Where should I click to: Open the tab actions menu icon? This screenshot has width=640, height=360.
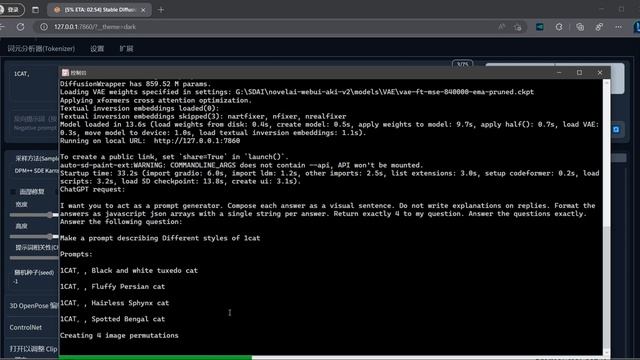36,9
